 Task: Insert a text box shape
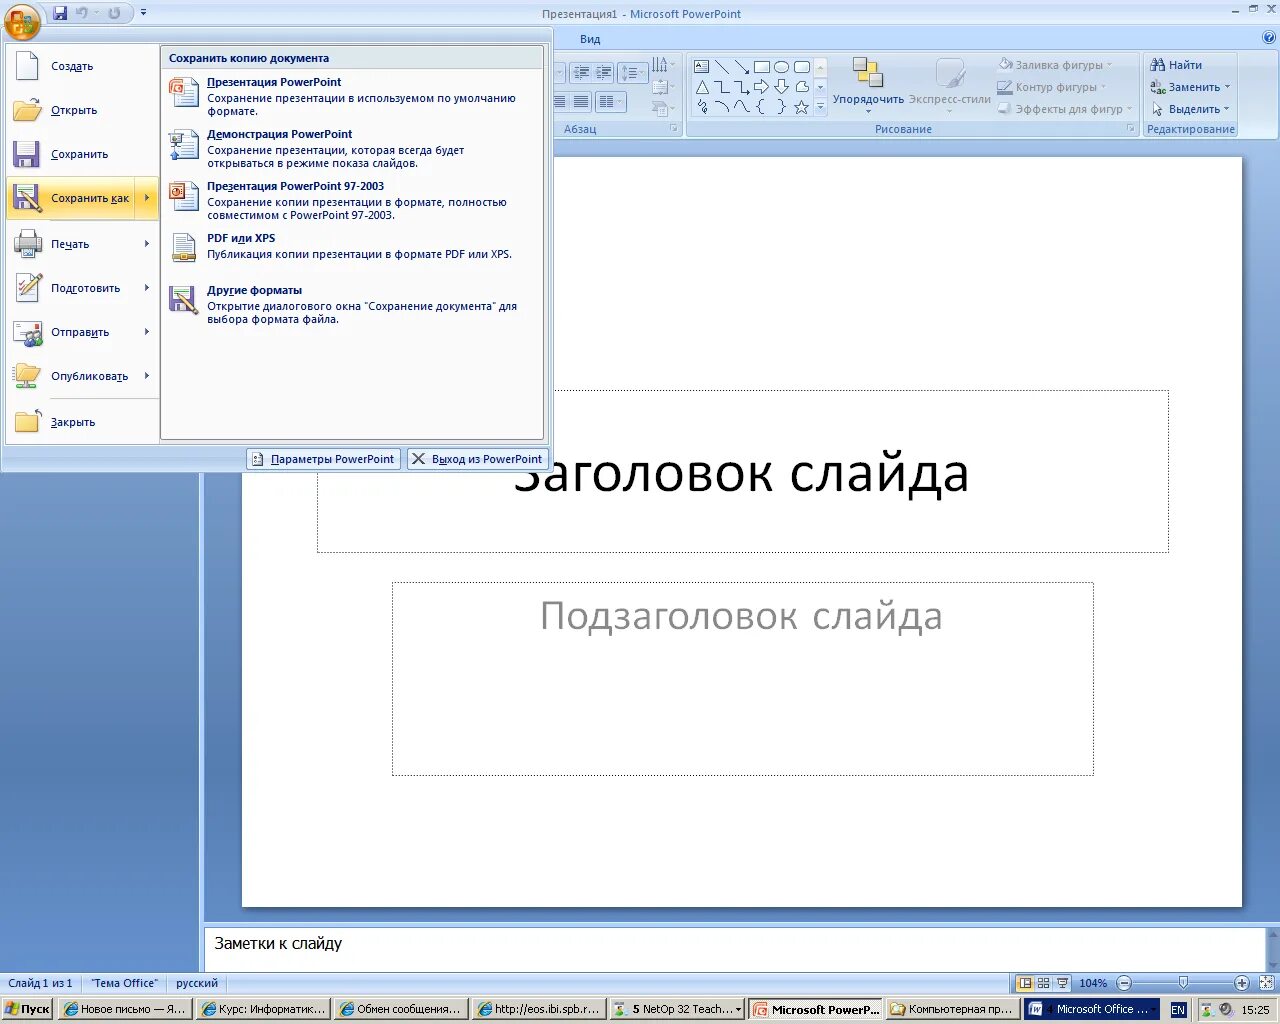(702, 67)
